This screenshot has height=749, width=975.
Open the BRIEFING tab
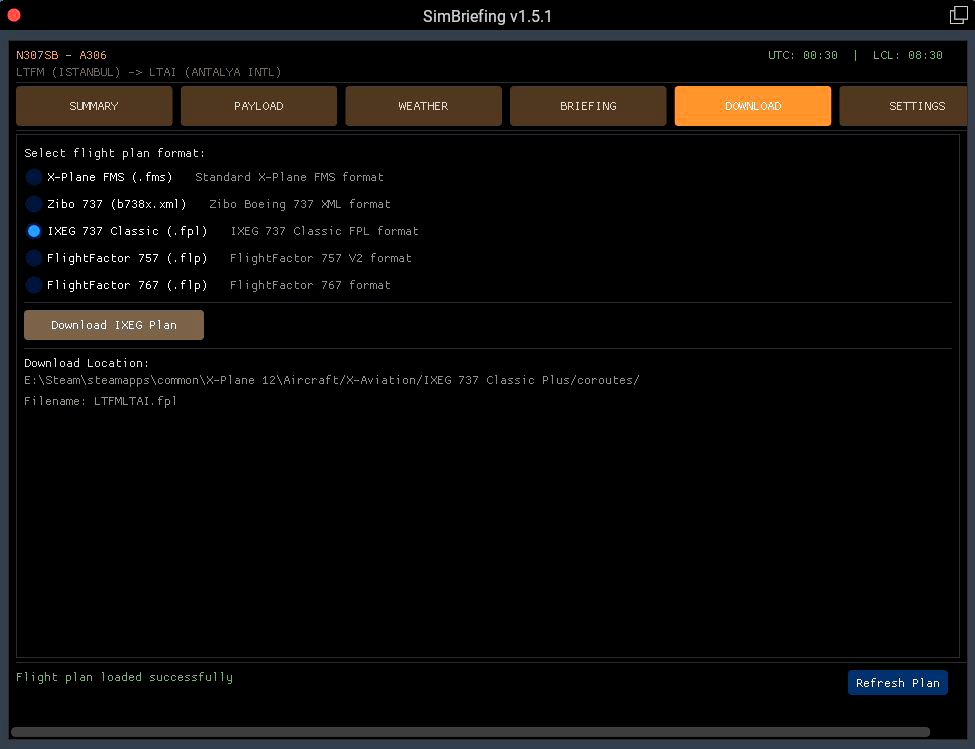pos(588,105)
